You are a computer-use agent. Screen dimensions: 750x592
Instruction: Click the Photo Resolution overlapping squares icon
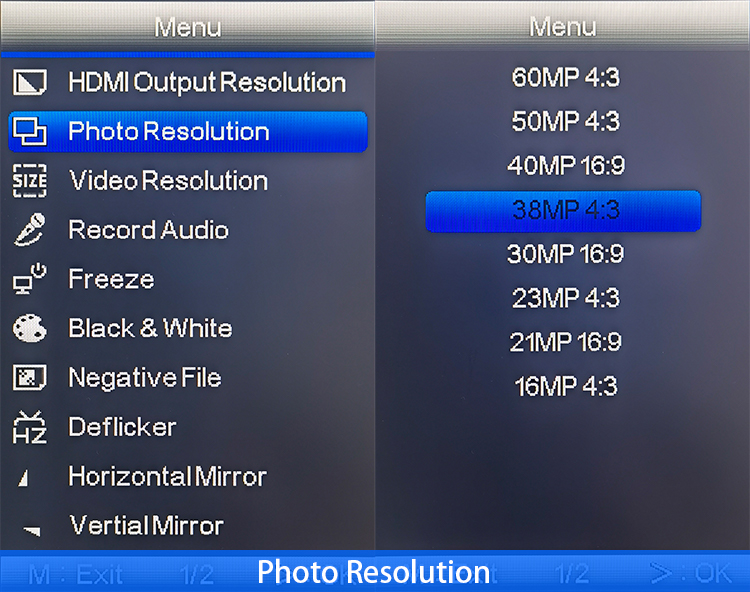coord(30,132)
